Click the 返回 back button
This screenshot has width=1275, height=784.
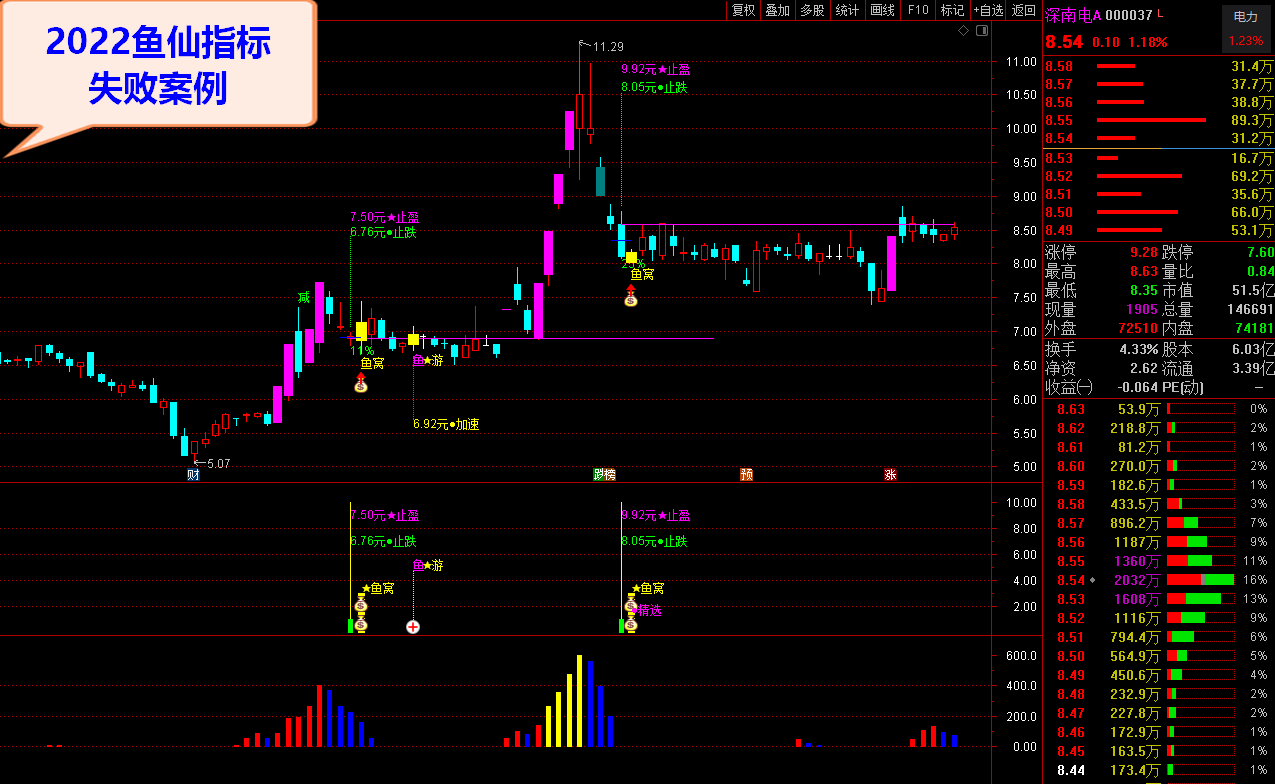coord(1024,10)
